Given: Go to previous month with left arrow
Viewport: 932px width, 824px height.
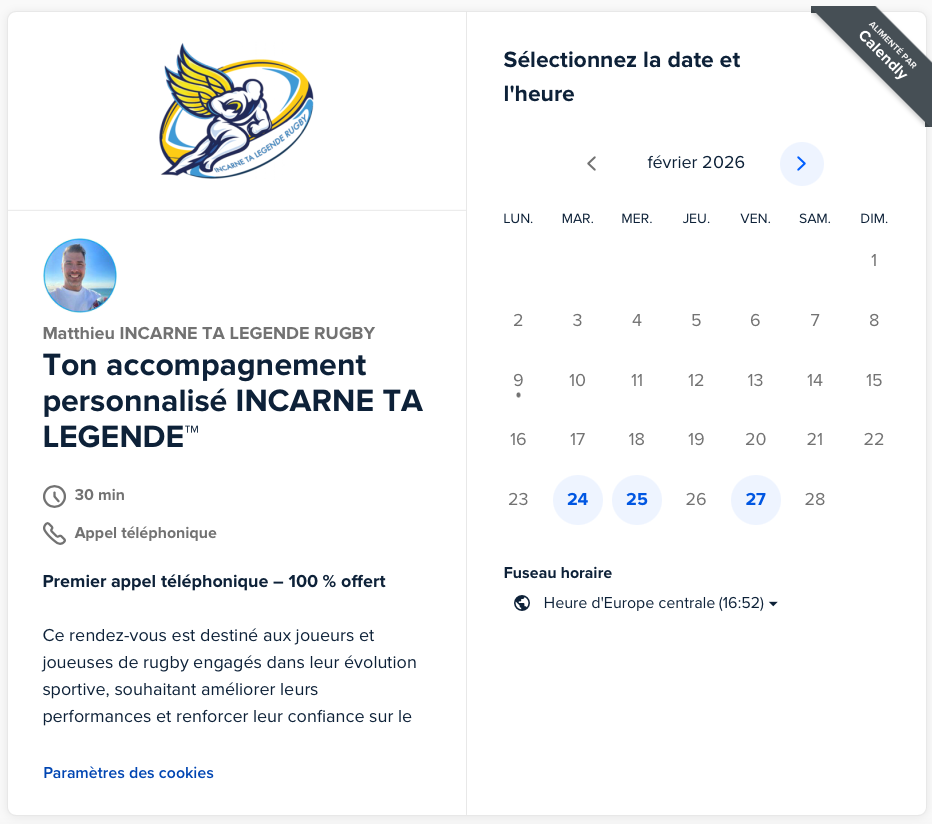Looking at the screenshot, I should tap(591, 164).
